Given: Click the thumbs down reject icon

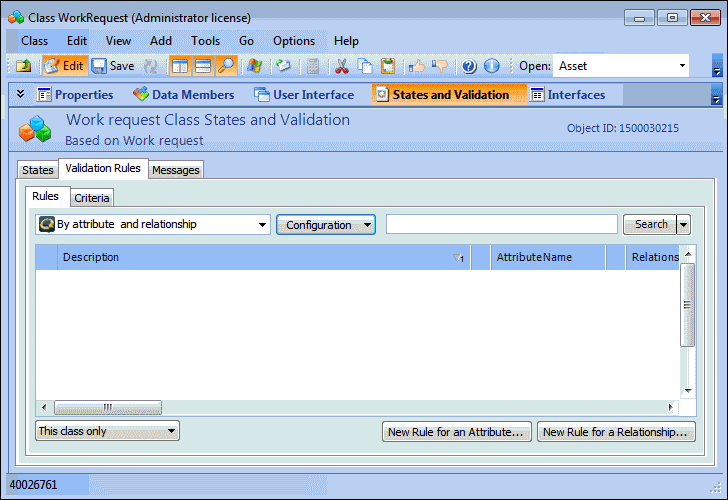Looking at the screenshot, I should [x=440, y=66].
